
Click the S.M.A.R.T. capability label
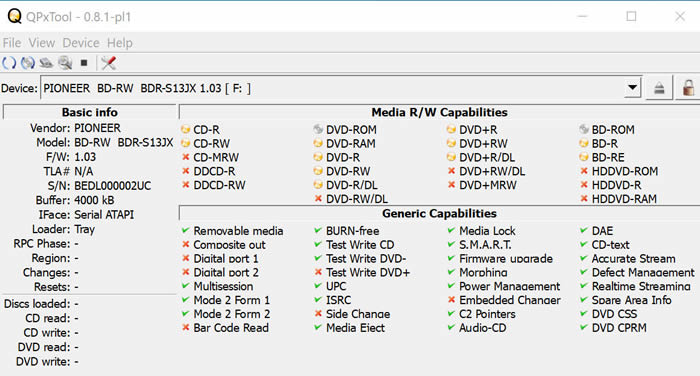(x=485, y=245)
